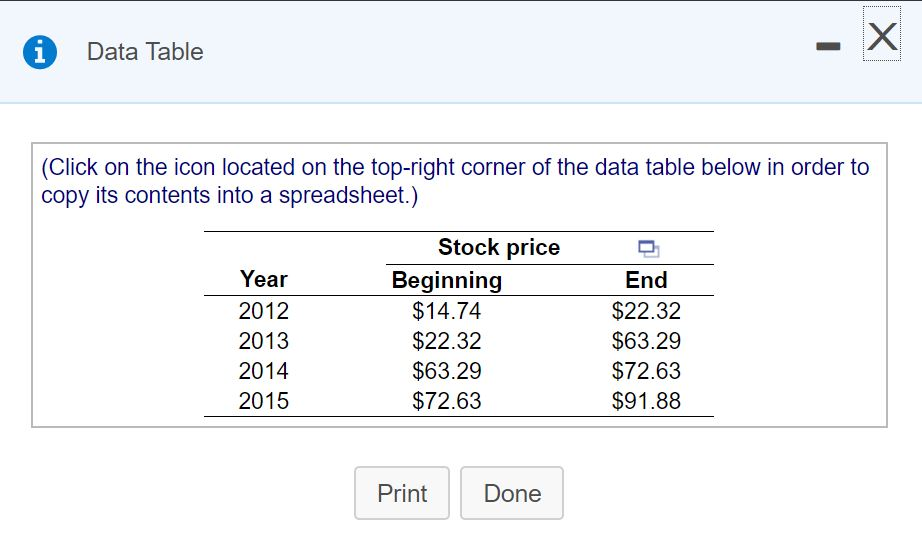Click the 2014 end price $72.63
The width and height of the screenshot is (922, 536).
(646, 371)
